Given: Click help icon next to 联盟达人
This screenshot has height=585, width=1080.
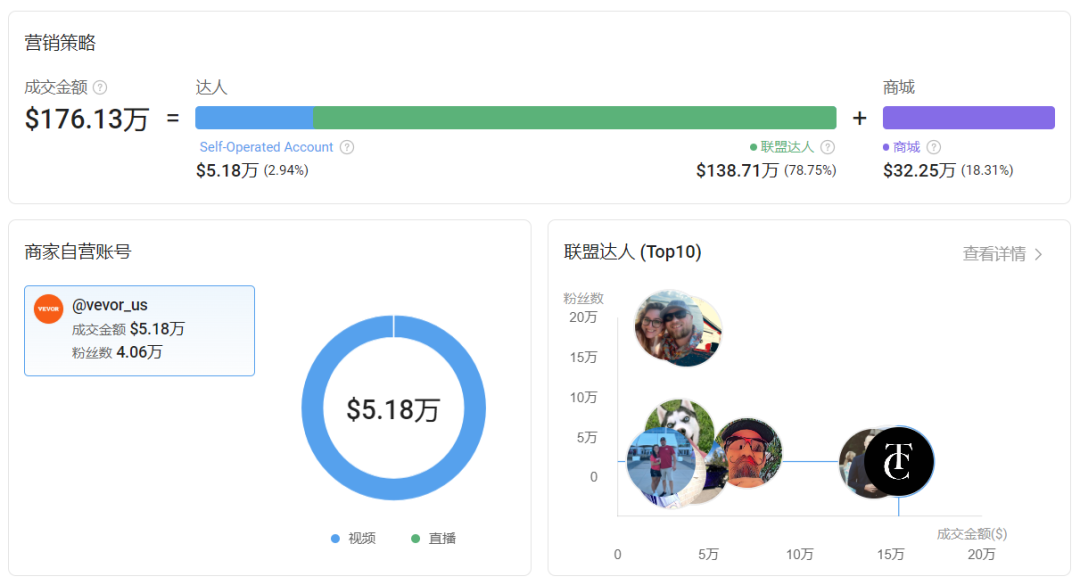Looking at the screenshot, I should tap(827, 147).
